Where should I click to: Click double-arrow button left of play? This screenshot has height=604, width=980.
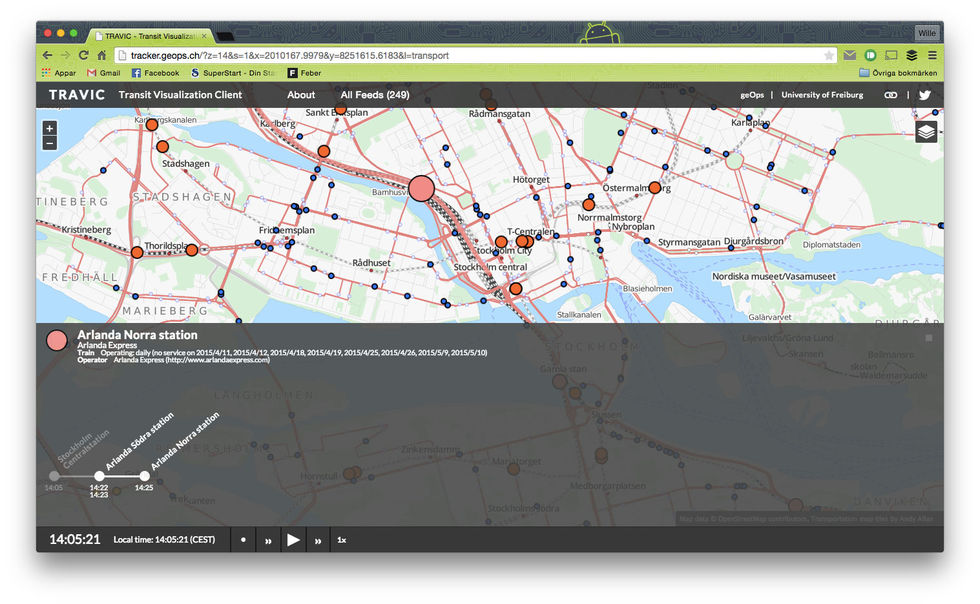click(x=268, y=540)
